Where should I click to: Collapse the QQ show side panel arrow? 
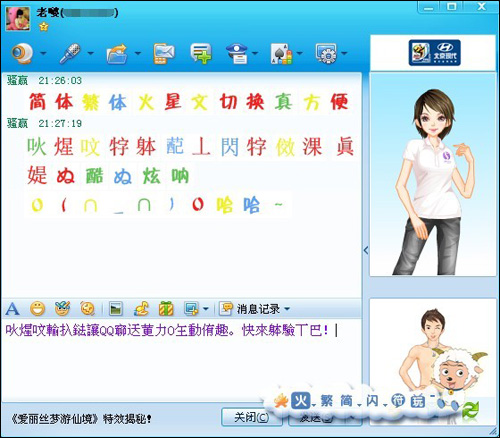point(366,250)
